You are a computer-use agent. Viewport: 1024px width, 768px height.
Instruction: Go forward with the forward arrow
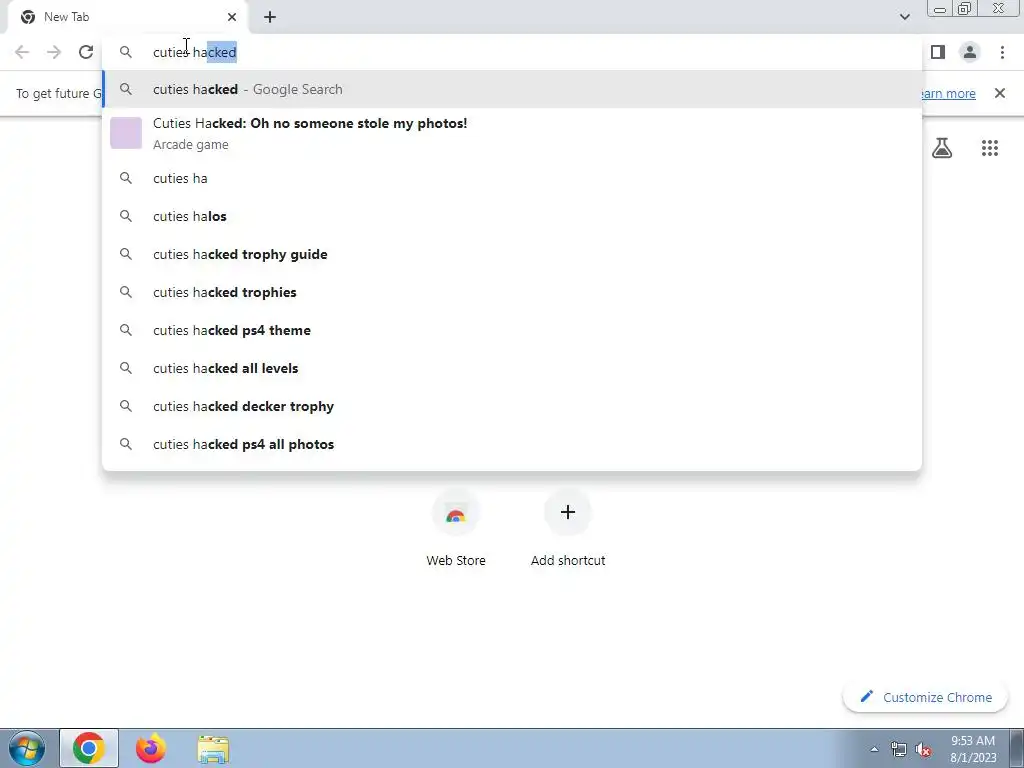tap(54, 52)
